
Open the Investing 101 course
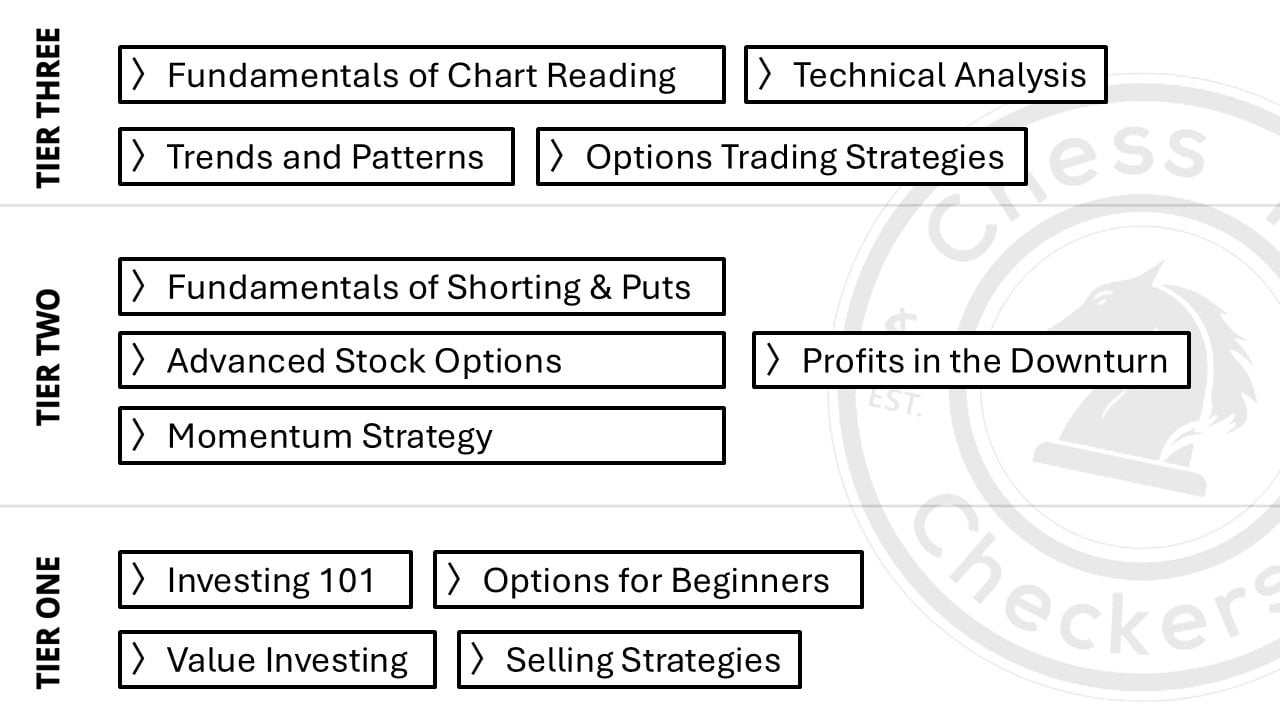[x=265, y=579]
